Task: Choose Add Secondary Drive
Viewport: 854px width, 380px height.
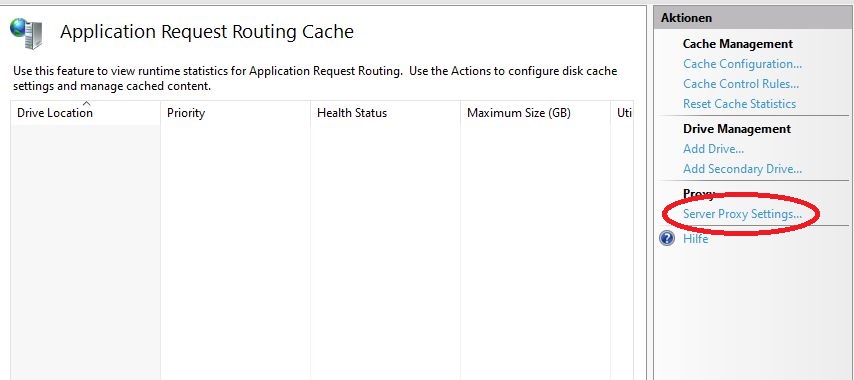Action: pyautogui.click(x=742, y=169)
